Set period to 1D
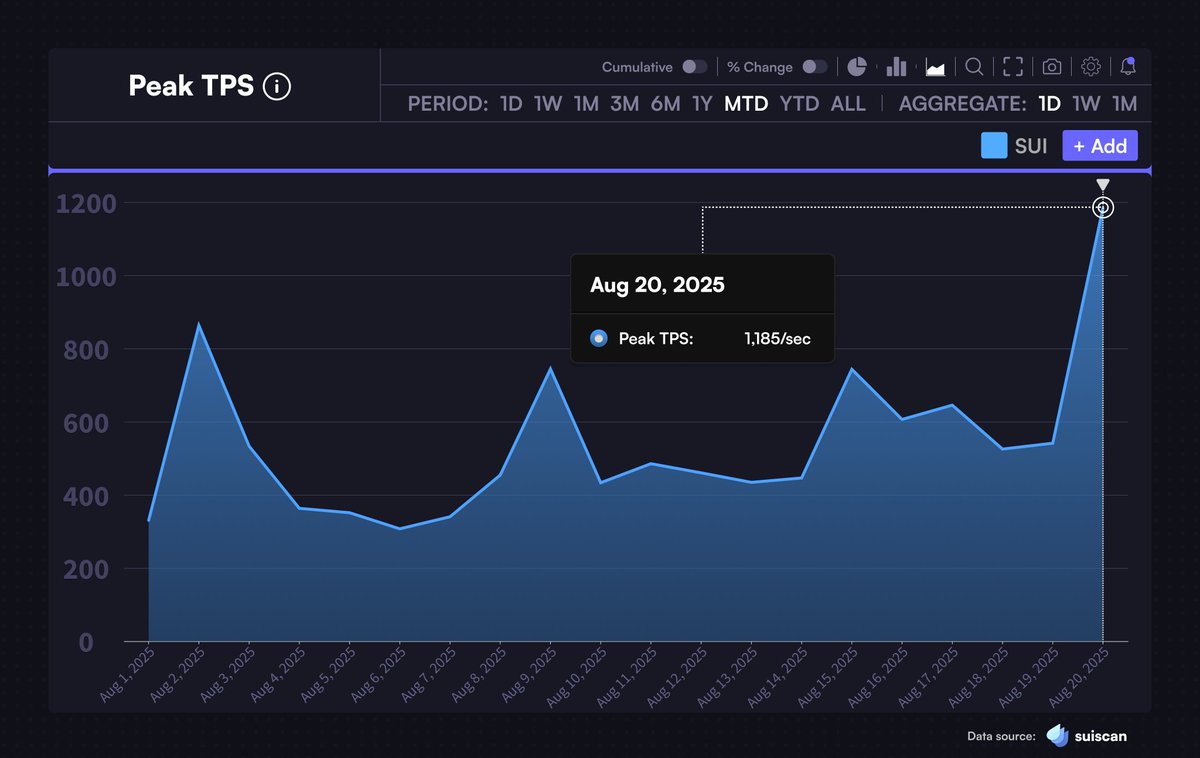The height and width of the screenshot is (758, 1200). click(x=511, y=104)
